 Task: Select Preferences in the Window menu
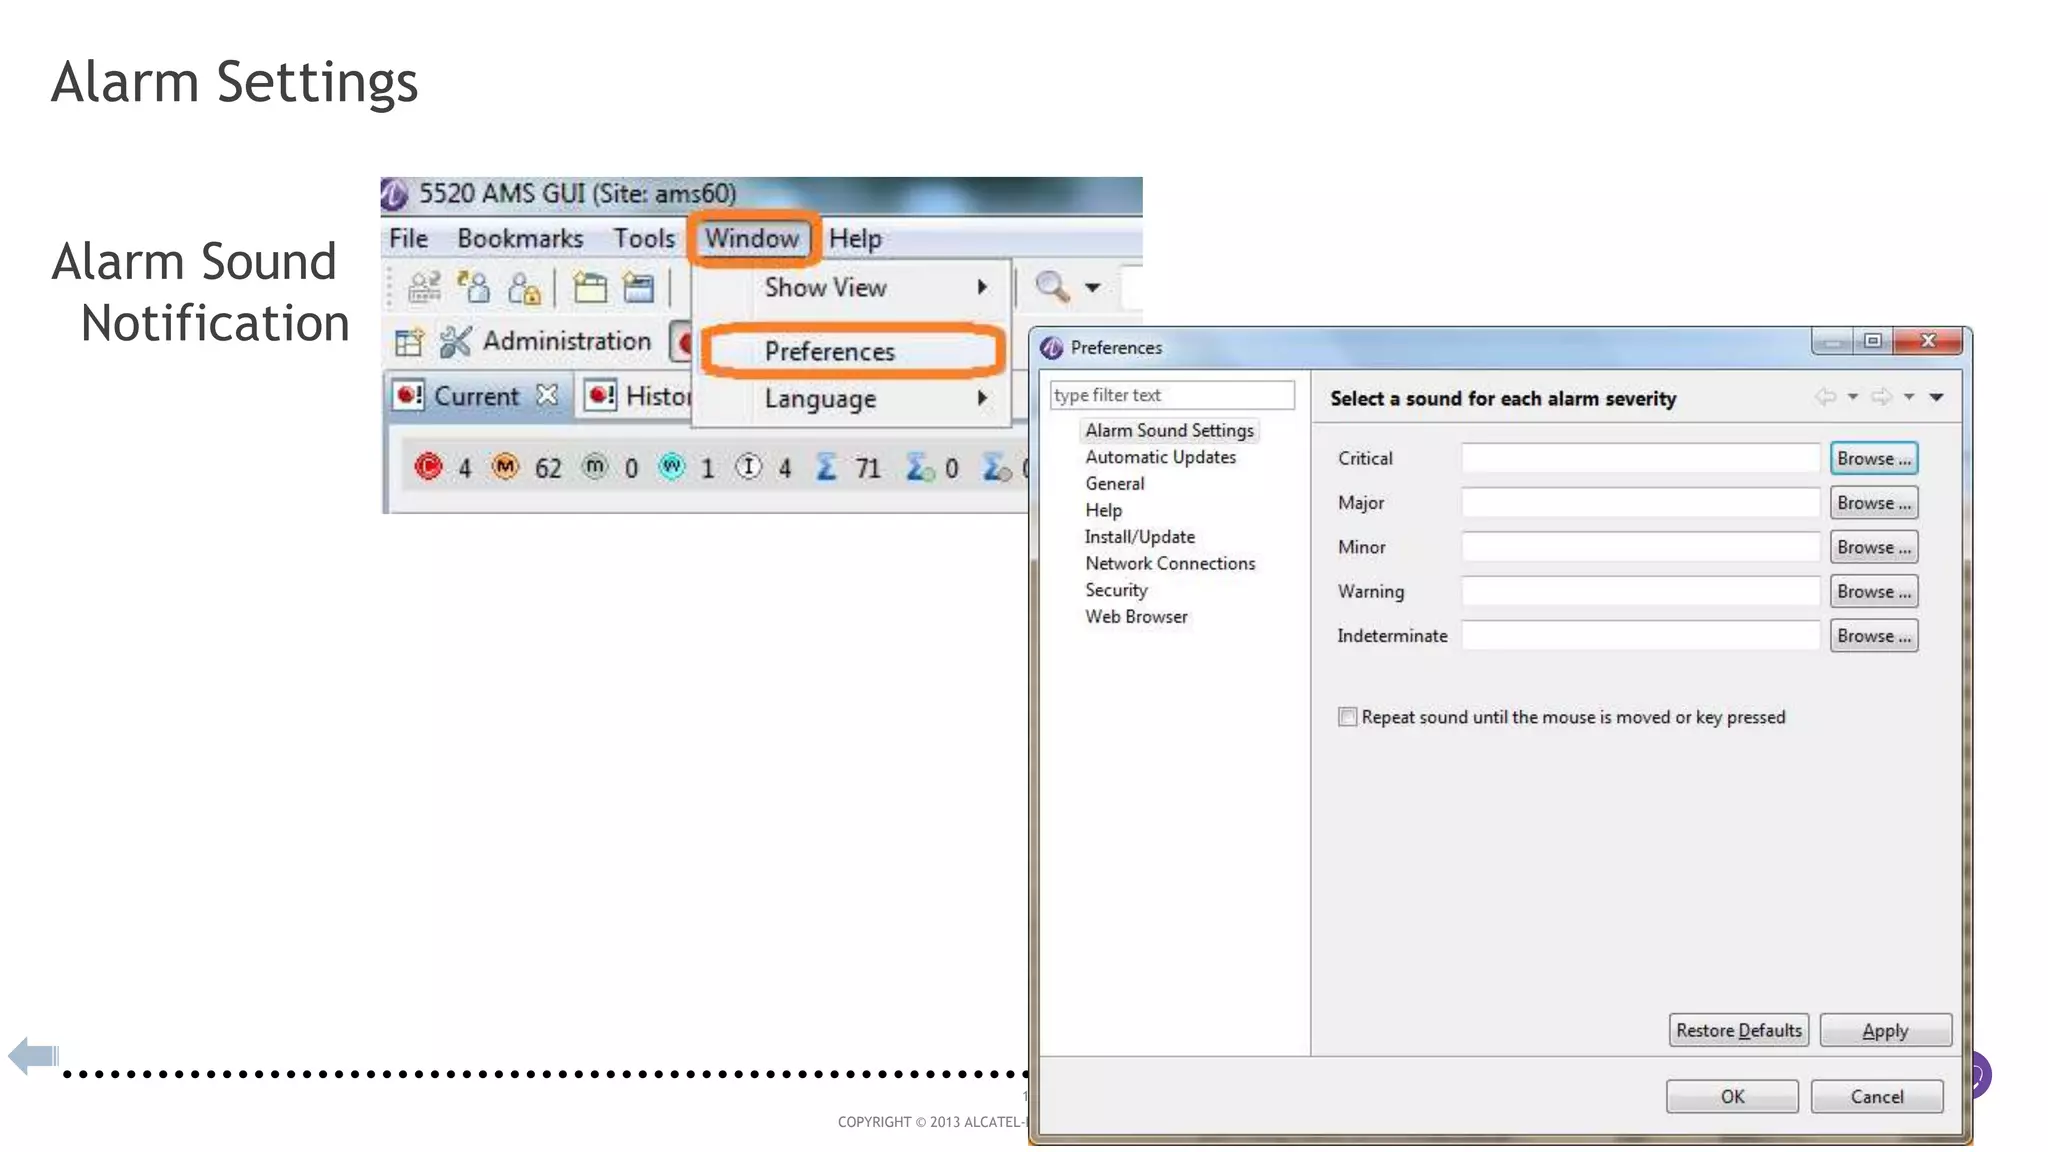[830, 351]
